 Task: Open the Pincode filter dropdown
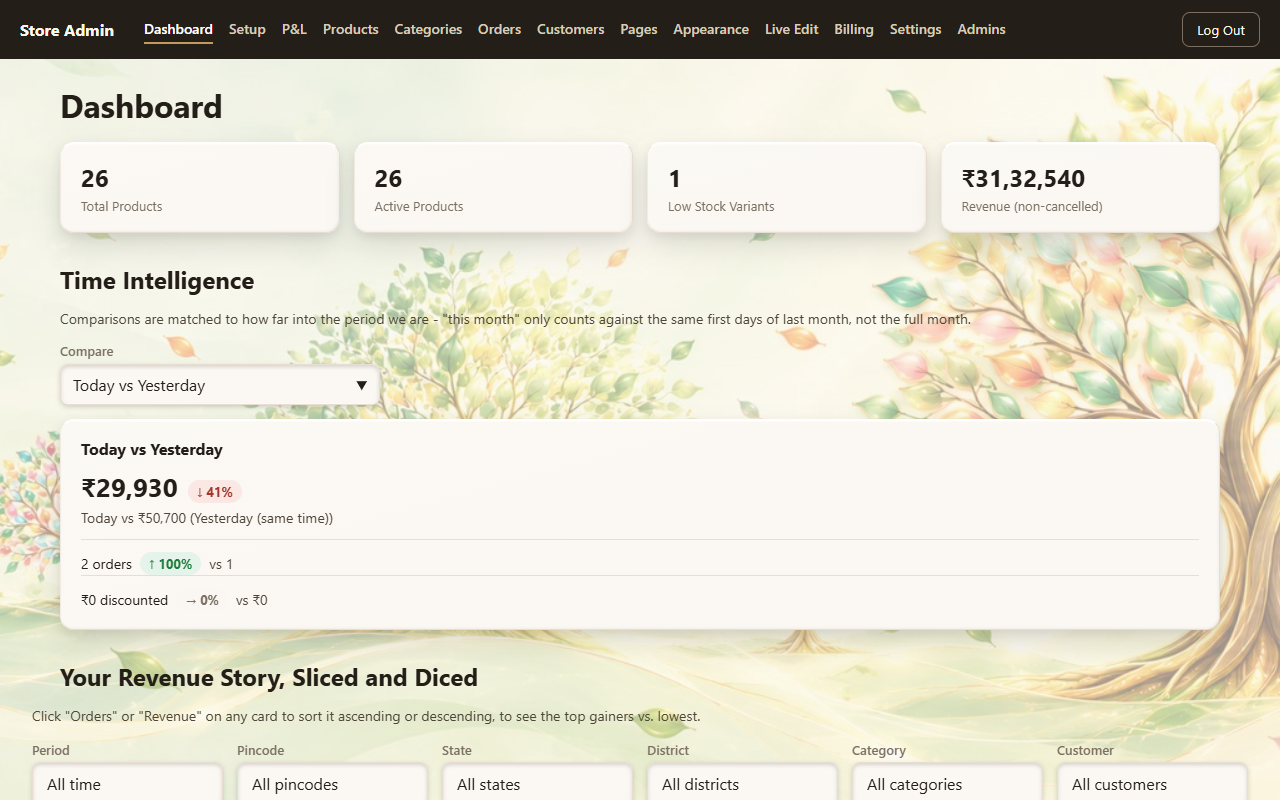pyautogui.click(x=332, y=783)
